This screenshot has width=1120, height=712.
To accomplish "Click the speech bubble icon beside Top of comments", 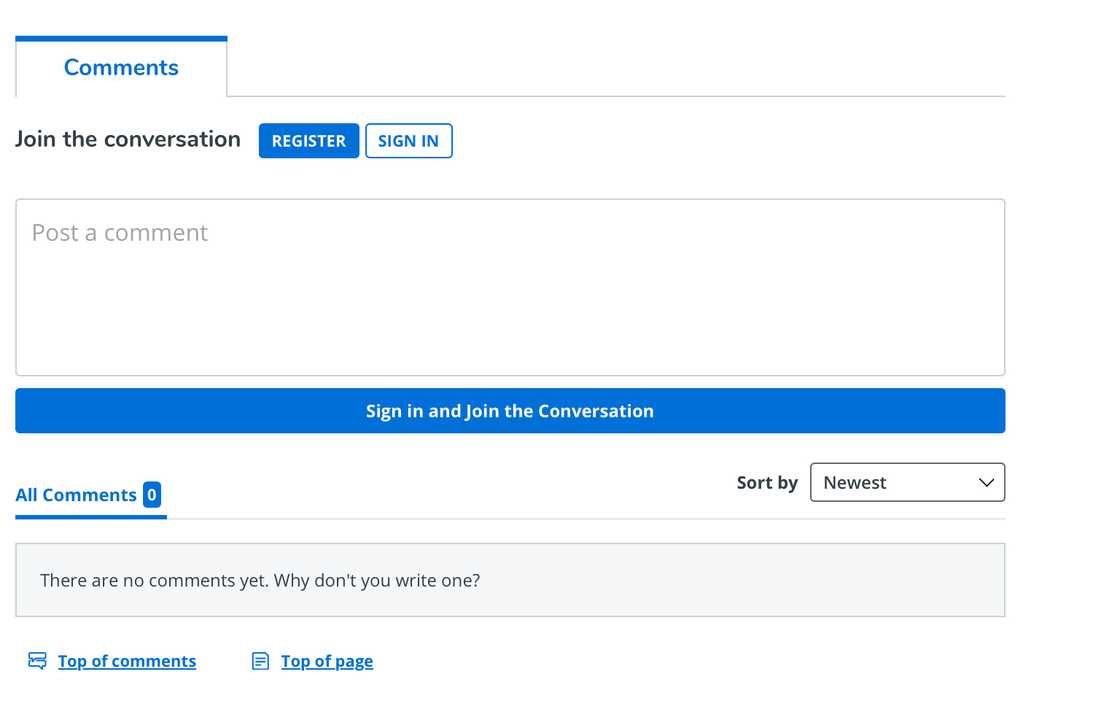I will [37, 661].
